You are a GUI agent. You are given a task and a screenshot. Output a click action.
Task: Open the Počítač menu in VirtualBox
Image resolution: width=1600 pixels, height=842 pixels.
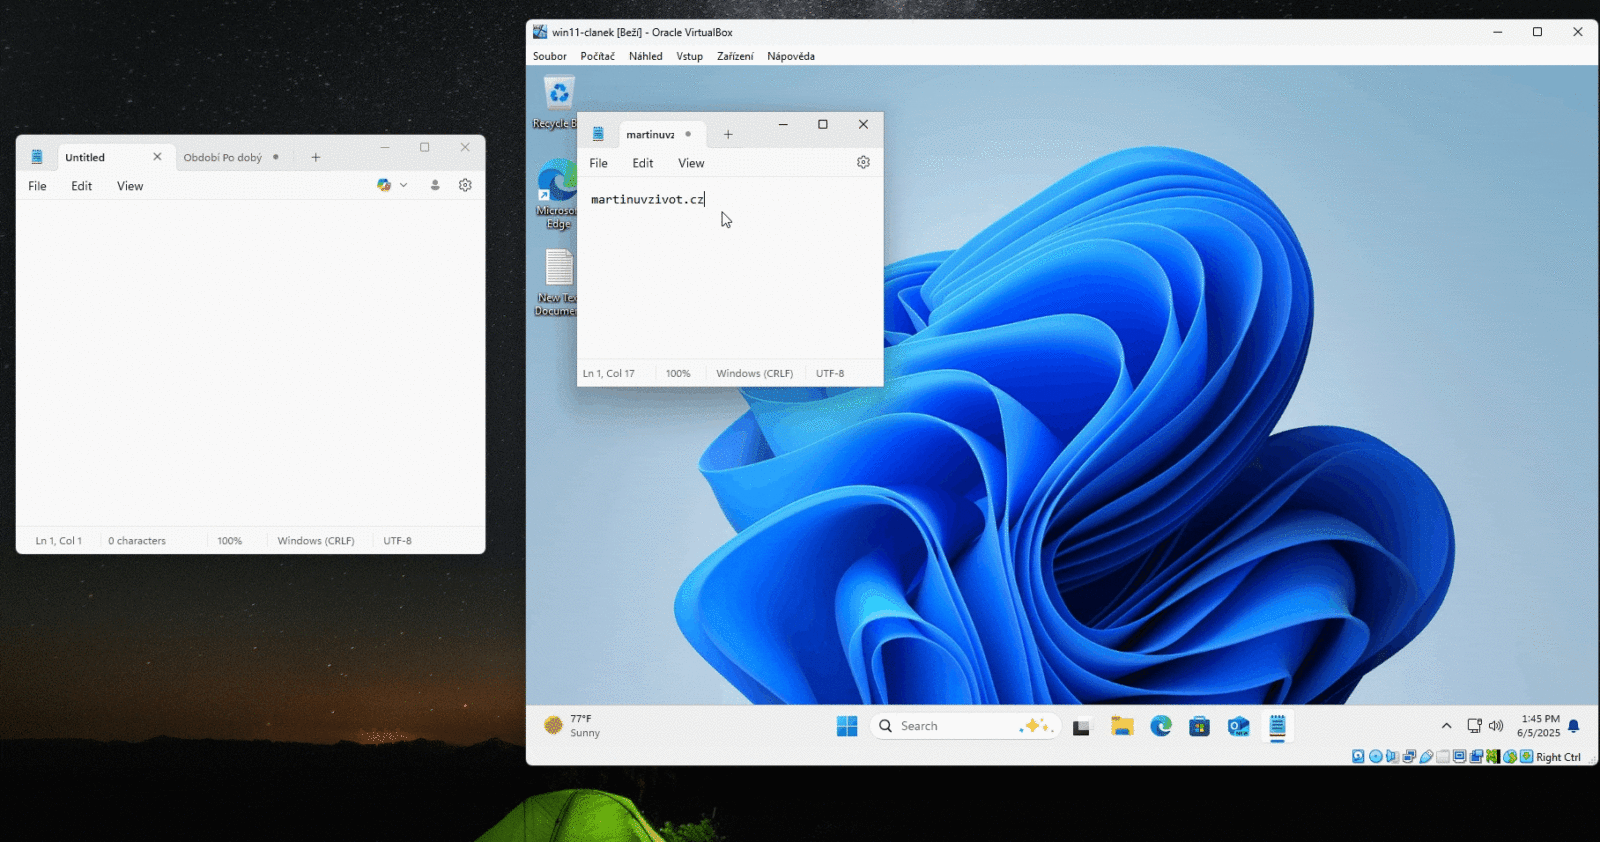pyautogui.click(x=597, y=56)
